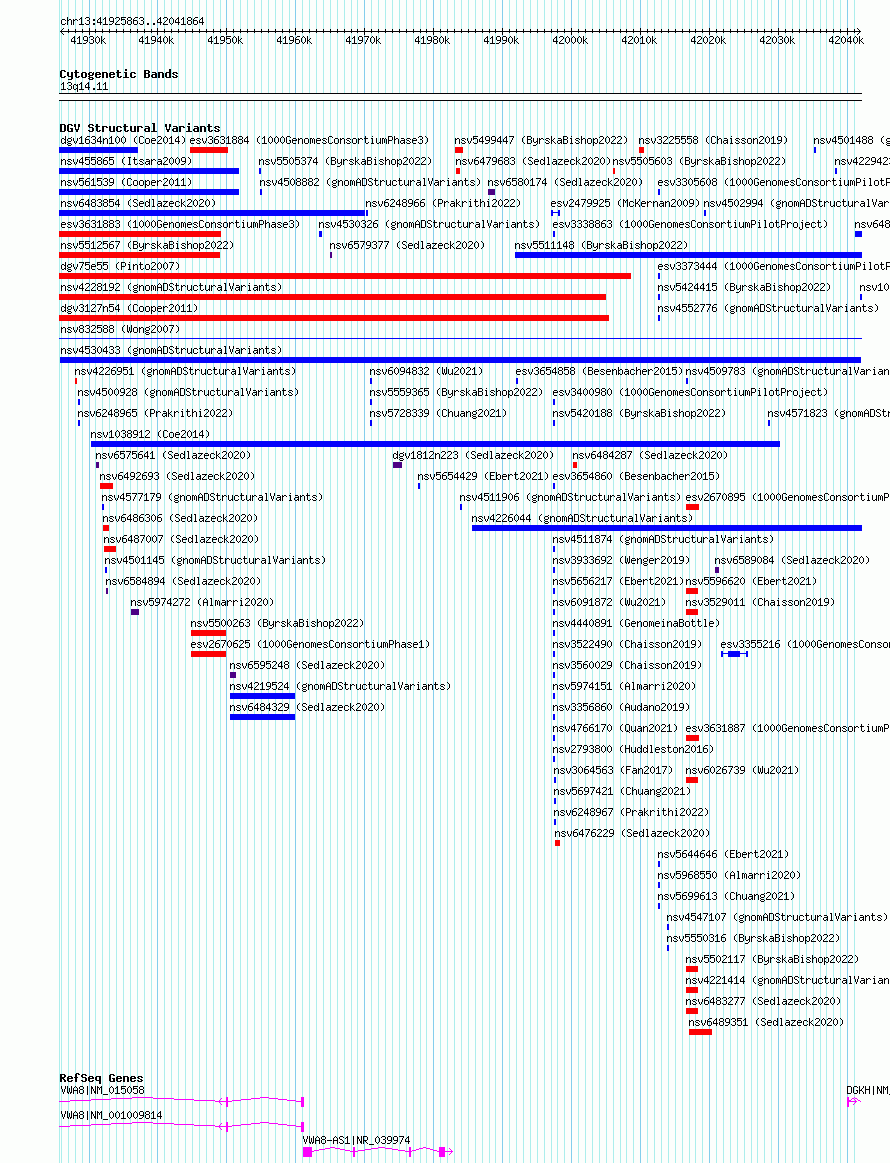Click nsv6483277 (Sedlazeck2020) label
The height and width of the screenshot is (1163, 890).
pos(763,1001)
